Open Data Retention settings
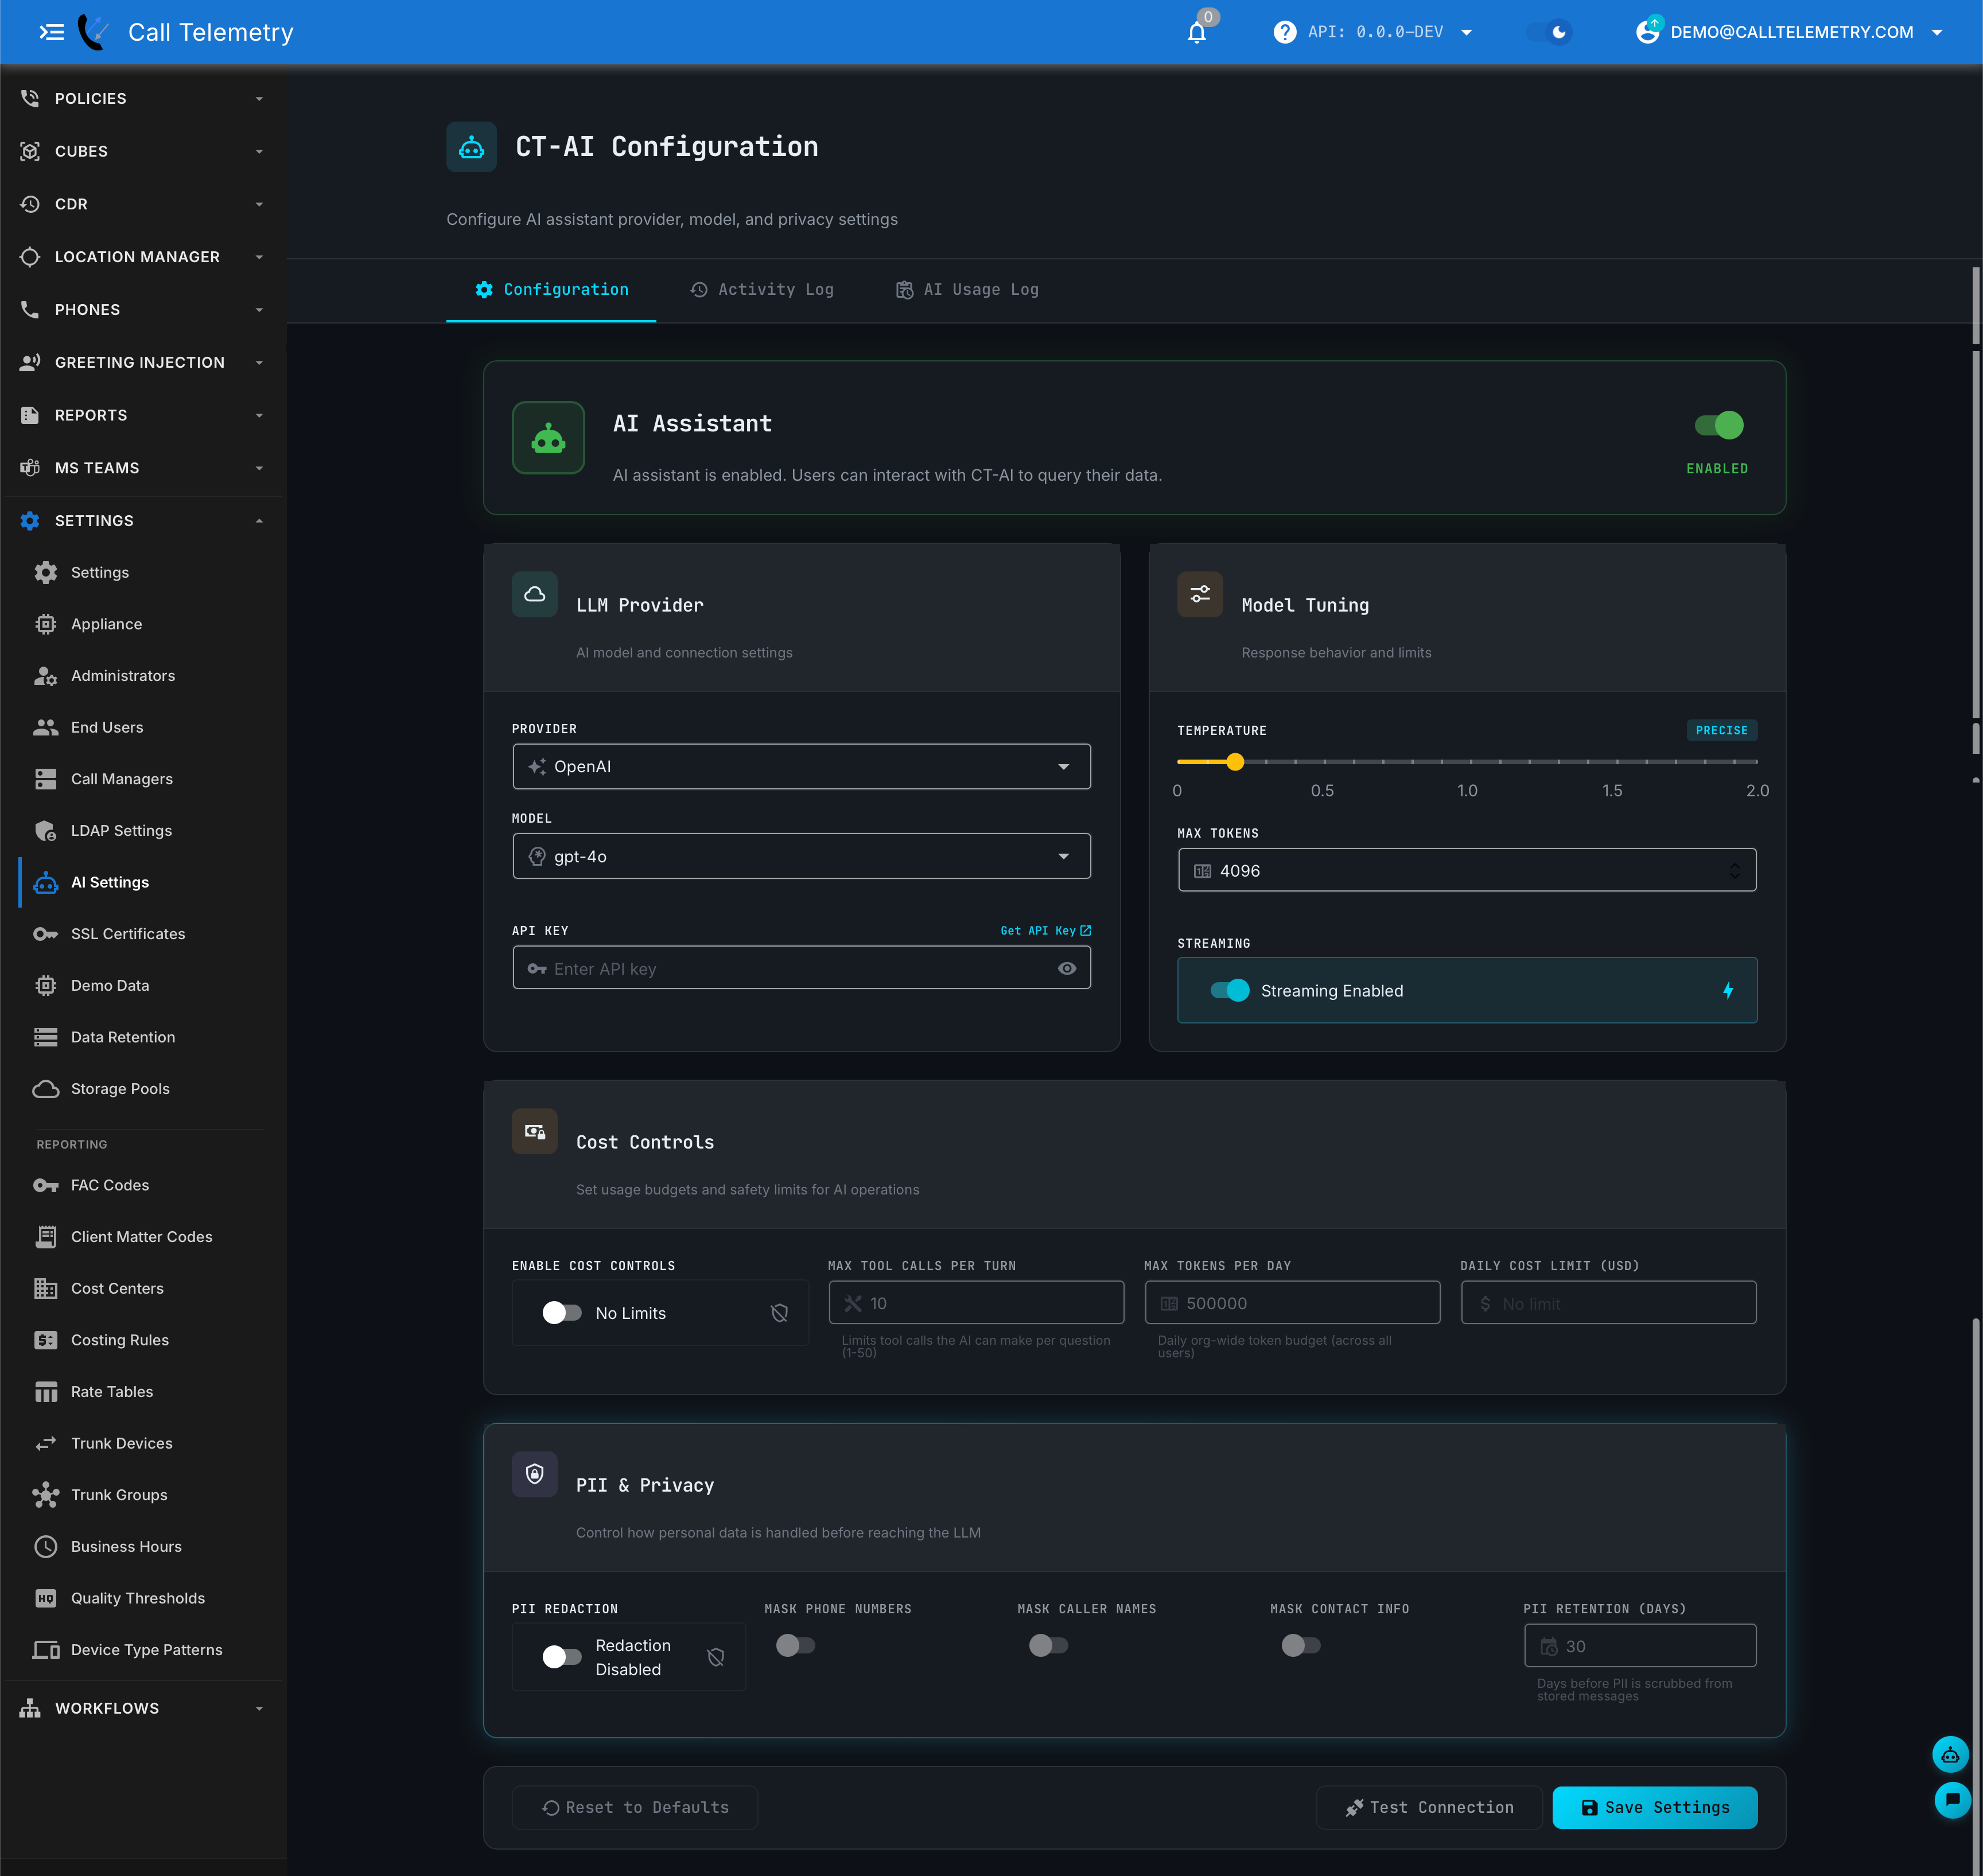The image size is (1983, 1876). (x=143, y=1037)
